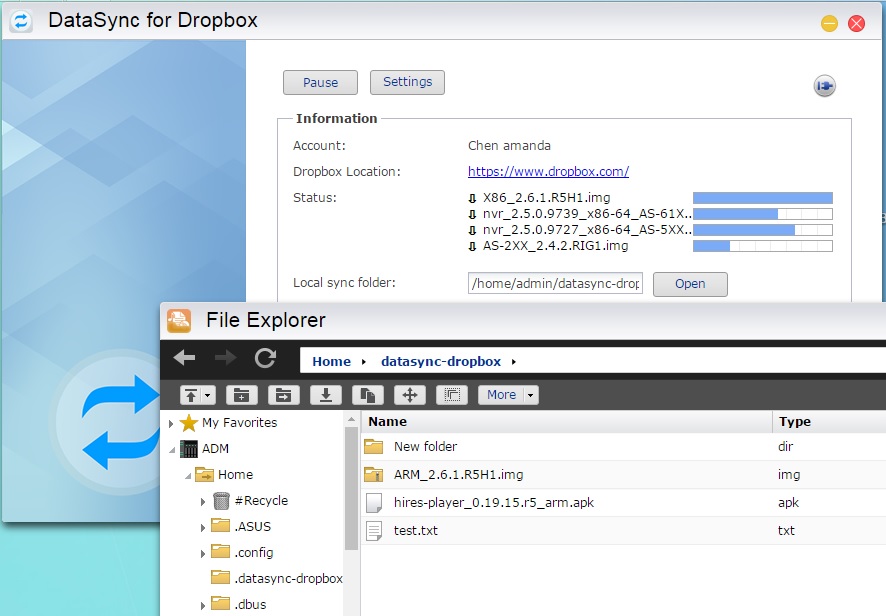Click arrow after Home in breadcrumb
The image size is (886, 616).
click(364, 362)
